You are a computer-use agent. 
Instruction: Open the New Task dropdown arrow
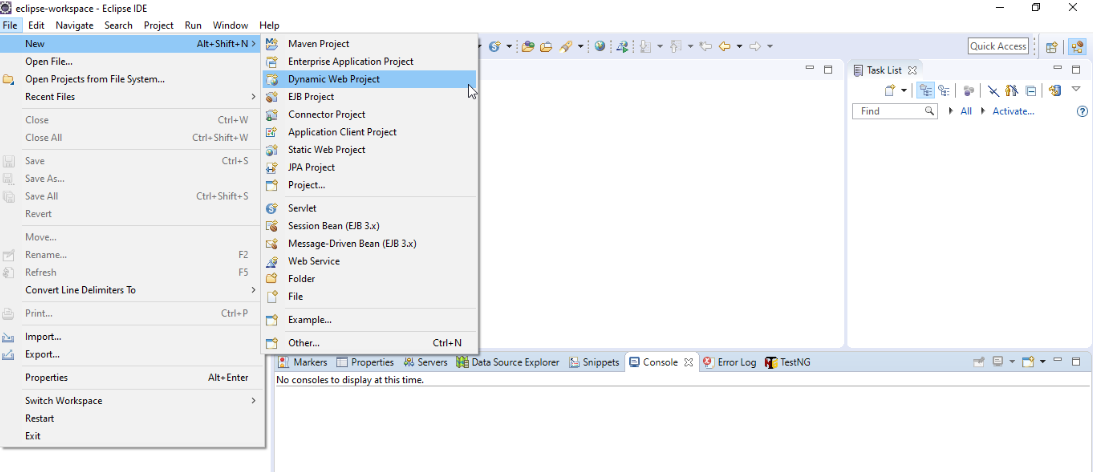904,90
